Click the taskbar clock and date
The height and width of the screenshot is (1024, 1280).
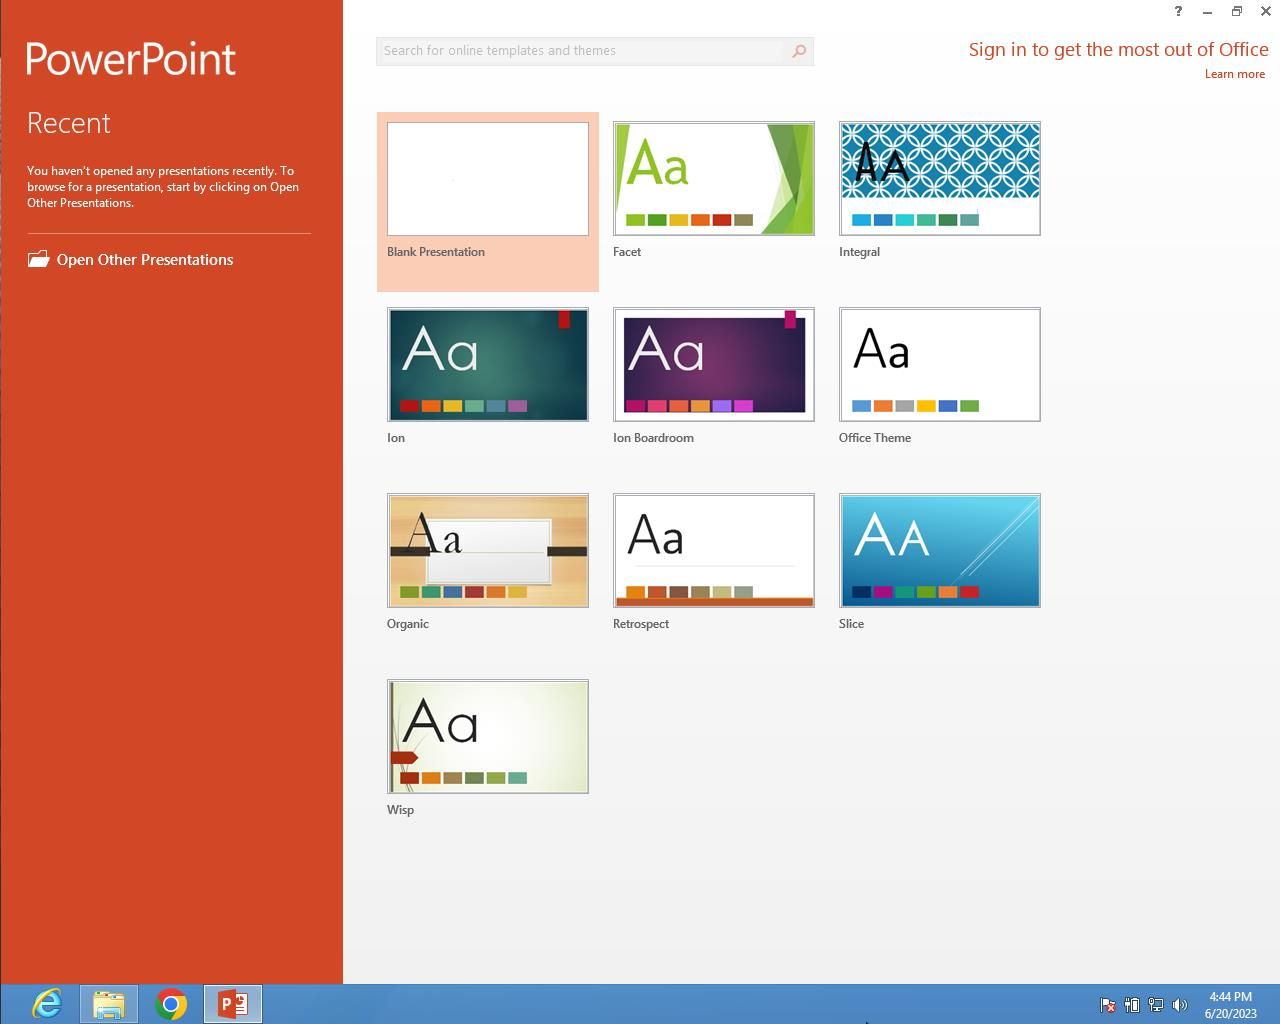point(1230,1005)
